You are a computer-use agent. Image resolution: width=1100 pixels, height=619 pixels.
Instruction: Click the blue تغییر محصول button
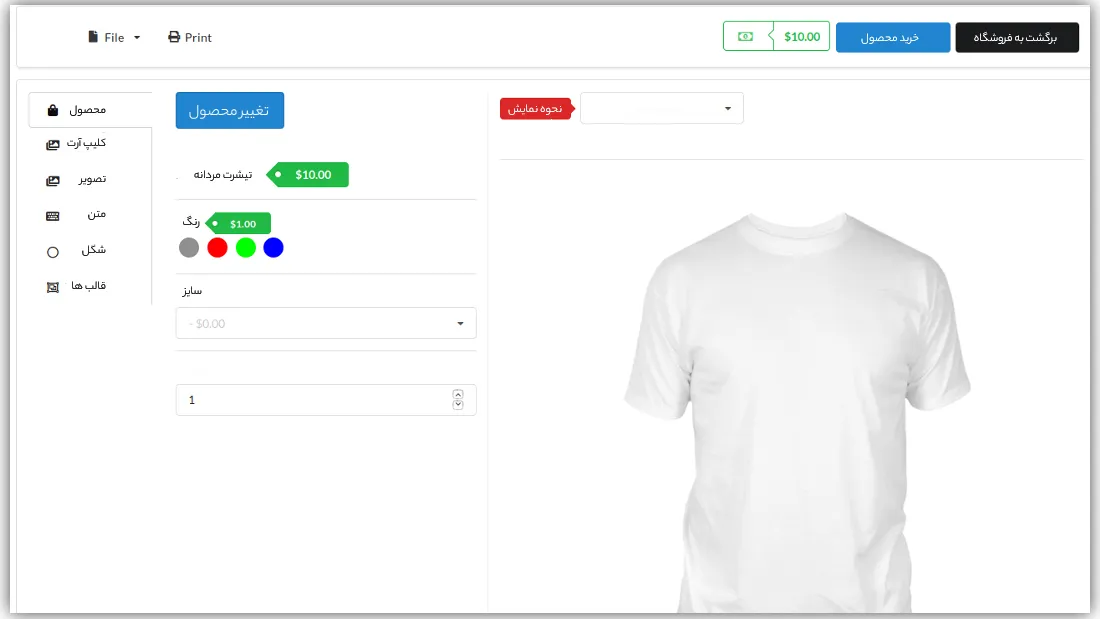[229, 110]
